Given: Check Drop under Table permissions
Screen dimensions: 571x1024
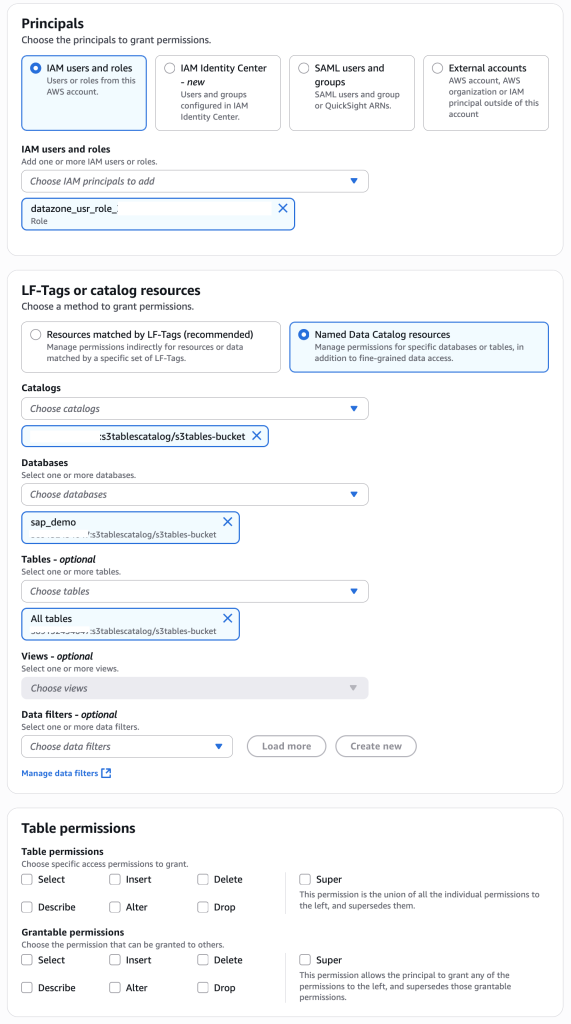Looking at the screenshot, I should pyautogui.click(x=203, y=907).
